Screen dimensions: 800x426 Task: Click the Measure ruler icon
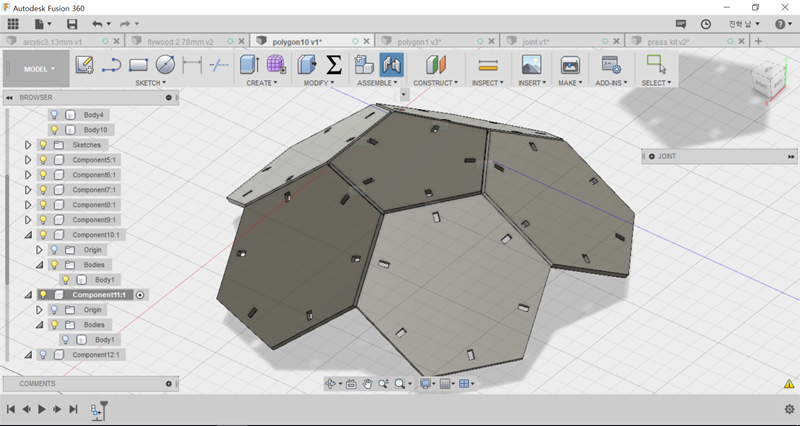pyautogui.click(x=488, y=65)
